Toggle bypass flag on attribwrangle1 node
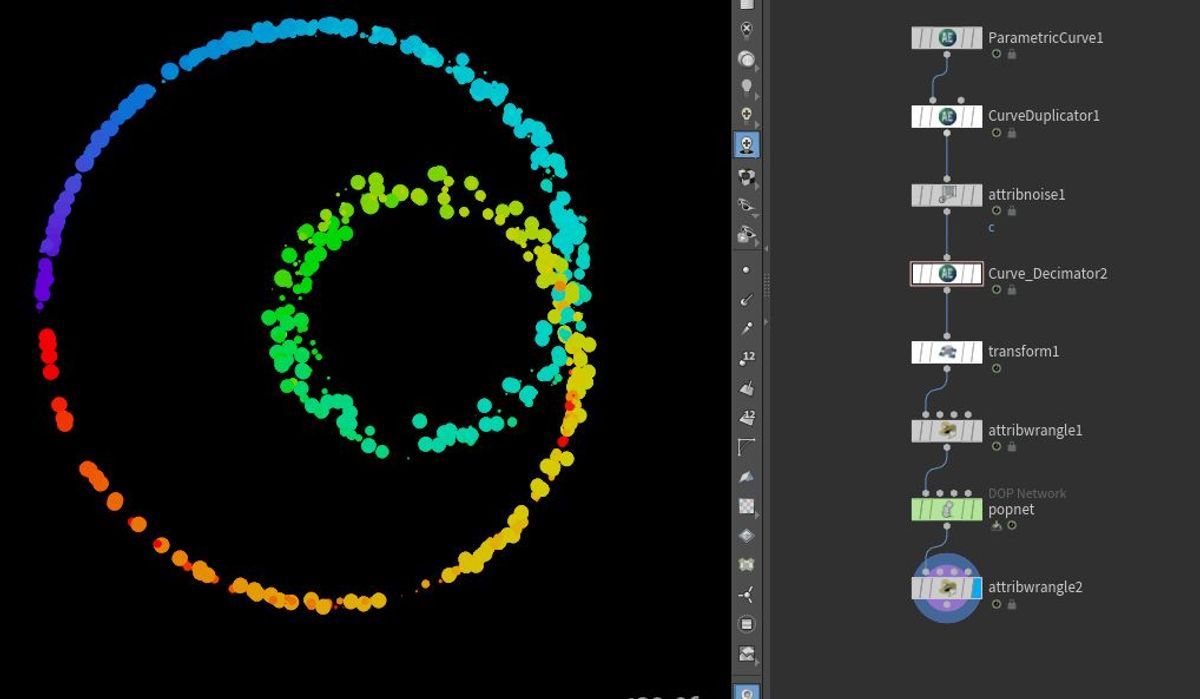The image size is (1200, 699). [927, 431]
